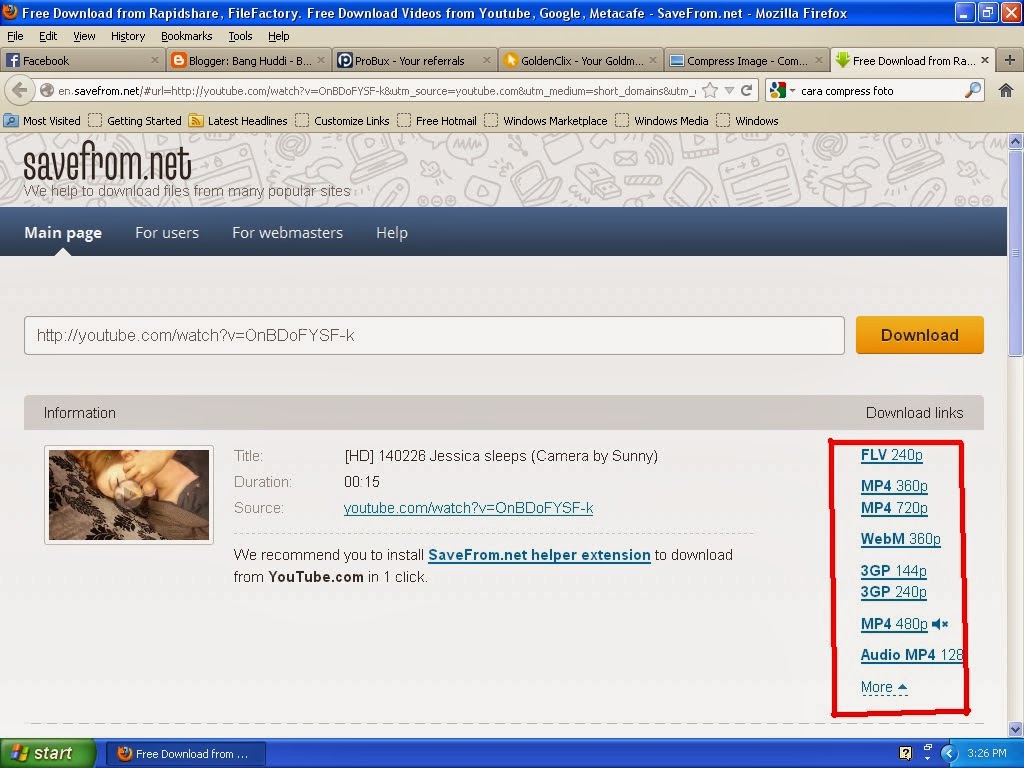The image size is (1024, 768).
Task: Open the Edit menu
Action: click(x=48, y=36)
